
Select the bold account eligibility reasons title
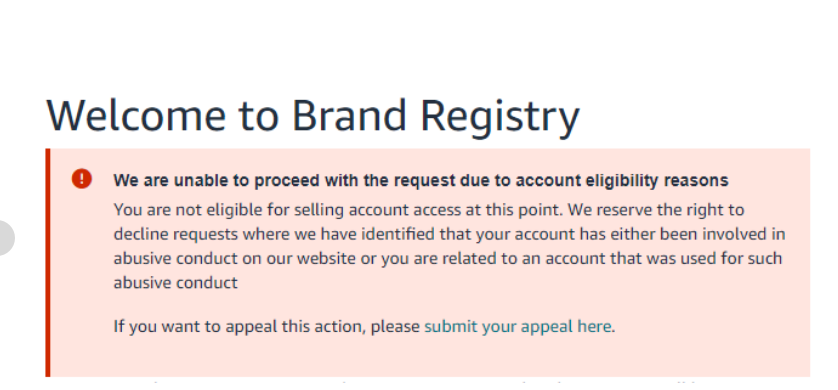point(421,181)
